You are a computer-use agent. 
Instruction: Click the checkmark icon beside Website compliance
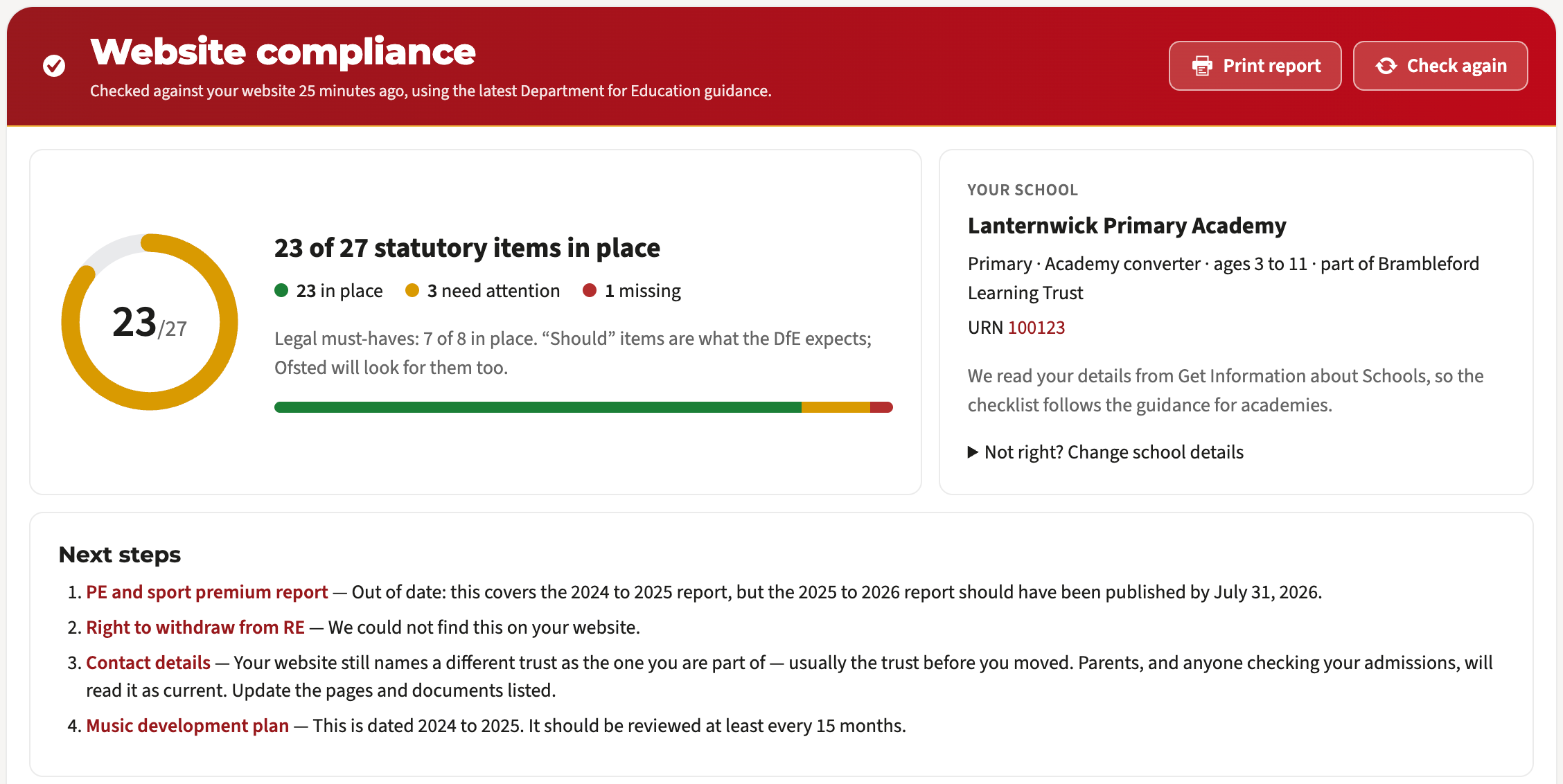[x=54, y=66]
